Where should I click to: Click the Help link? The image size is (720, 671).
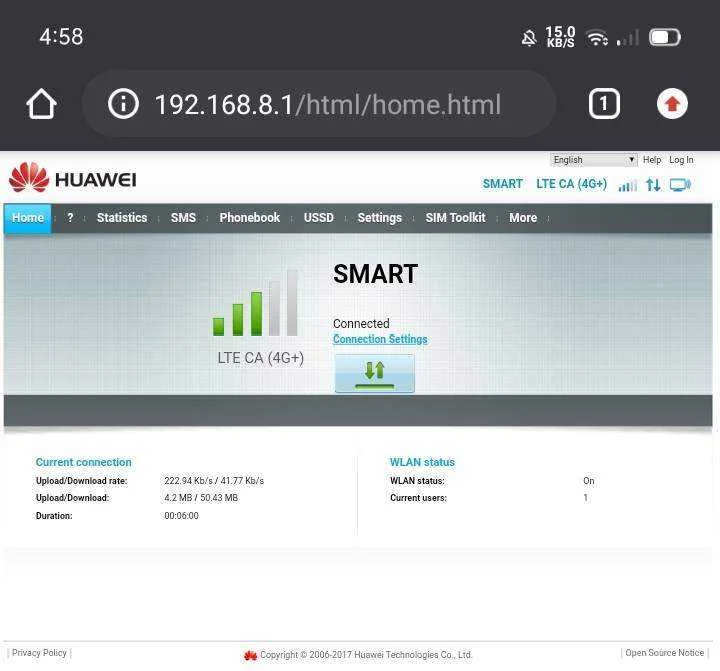click(x=652, y=160)
